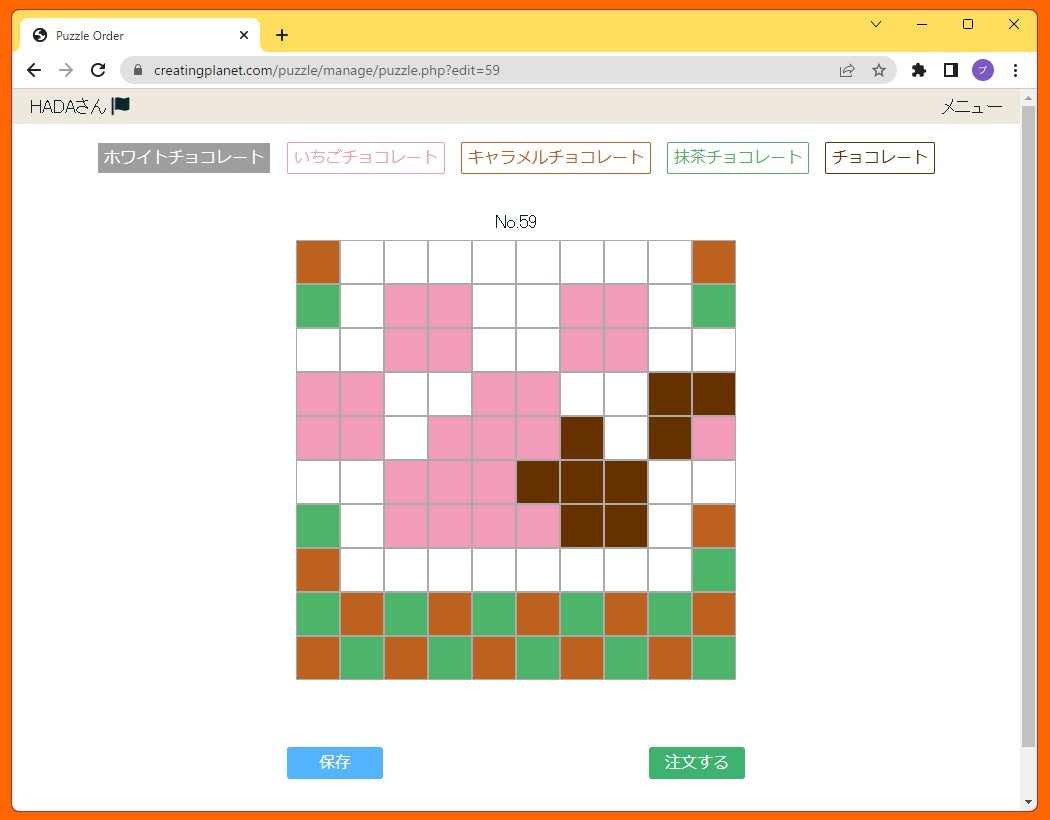The width and height of the screenshot is (1050, 820).
Task: Reload the page with the refresh icon
Action: point(98,70)
